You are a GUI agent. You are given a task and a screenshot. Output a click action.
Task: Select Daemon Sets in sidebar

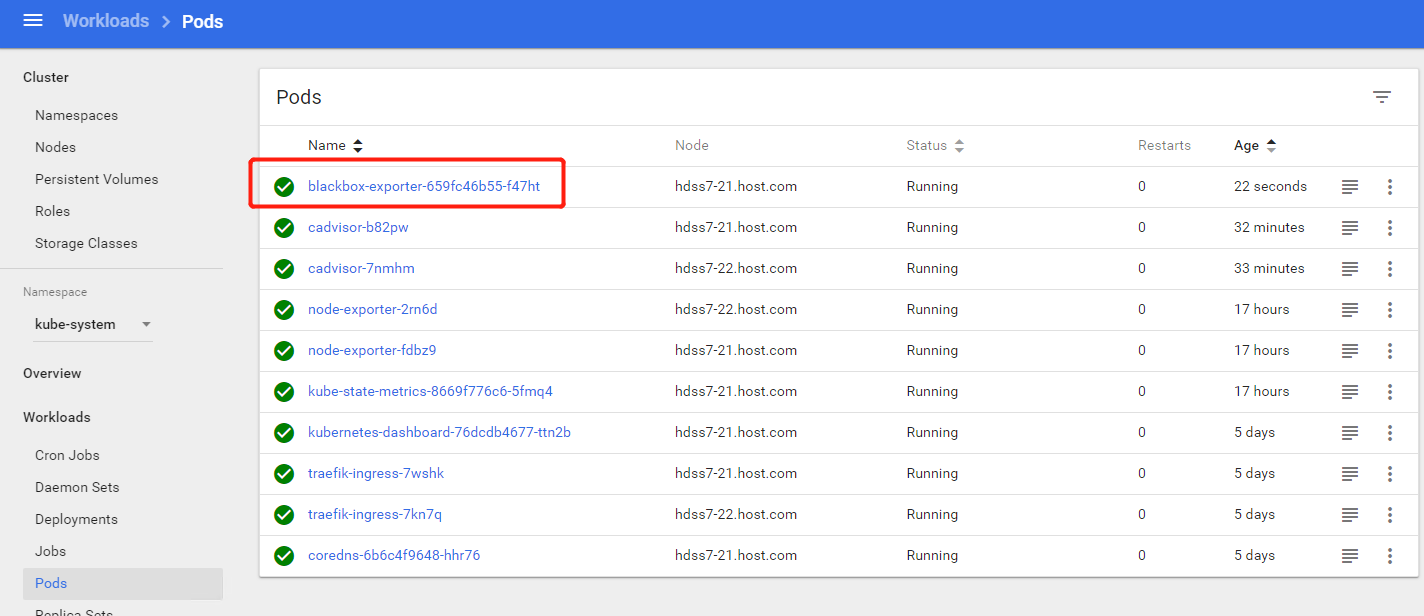77,488
